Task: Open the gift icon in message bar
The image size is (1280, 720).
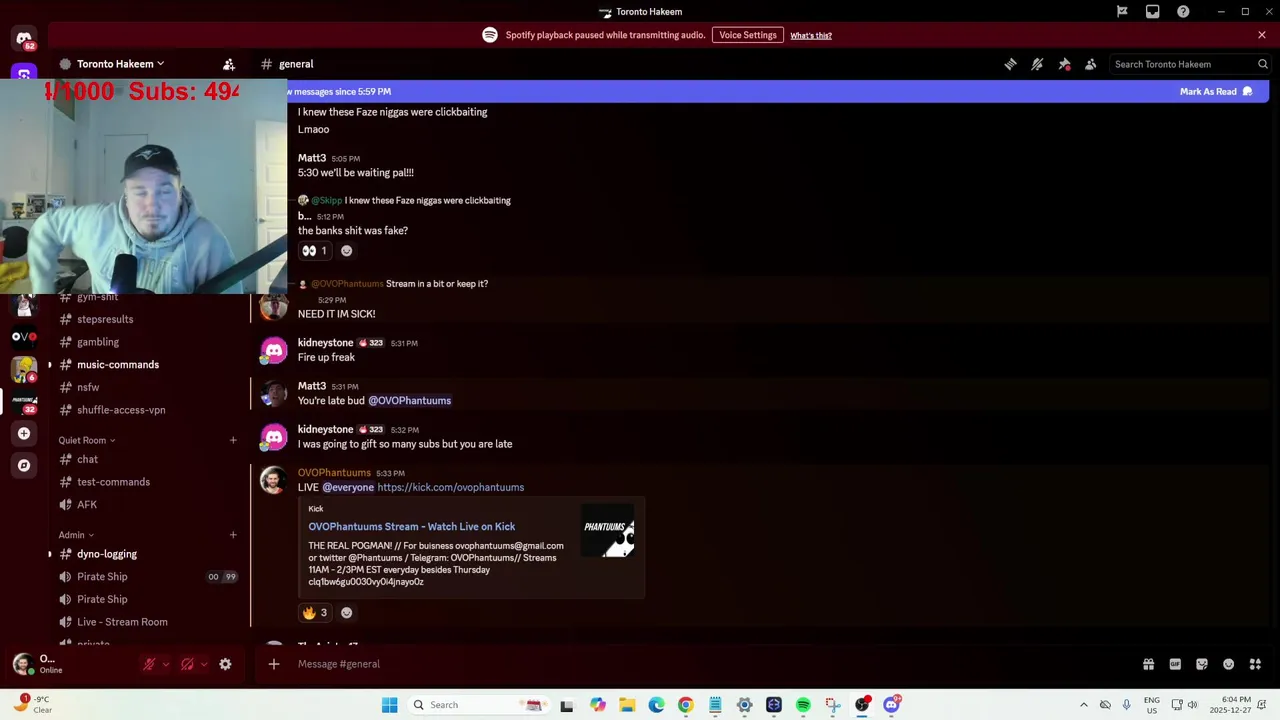Action: tap(1148, 664)
